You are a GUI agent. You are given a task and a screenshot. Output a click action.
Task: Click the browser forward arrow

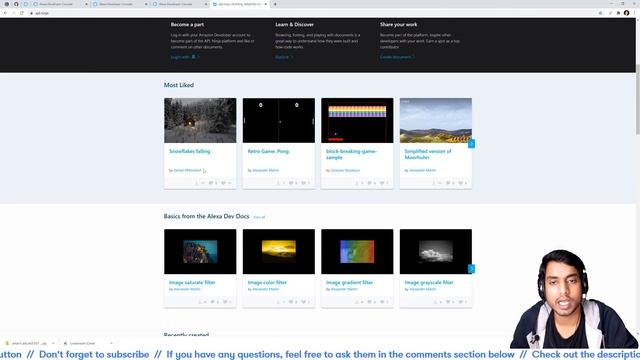pos(13,13)
